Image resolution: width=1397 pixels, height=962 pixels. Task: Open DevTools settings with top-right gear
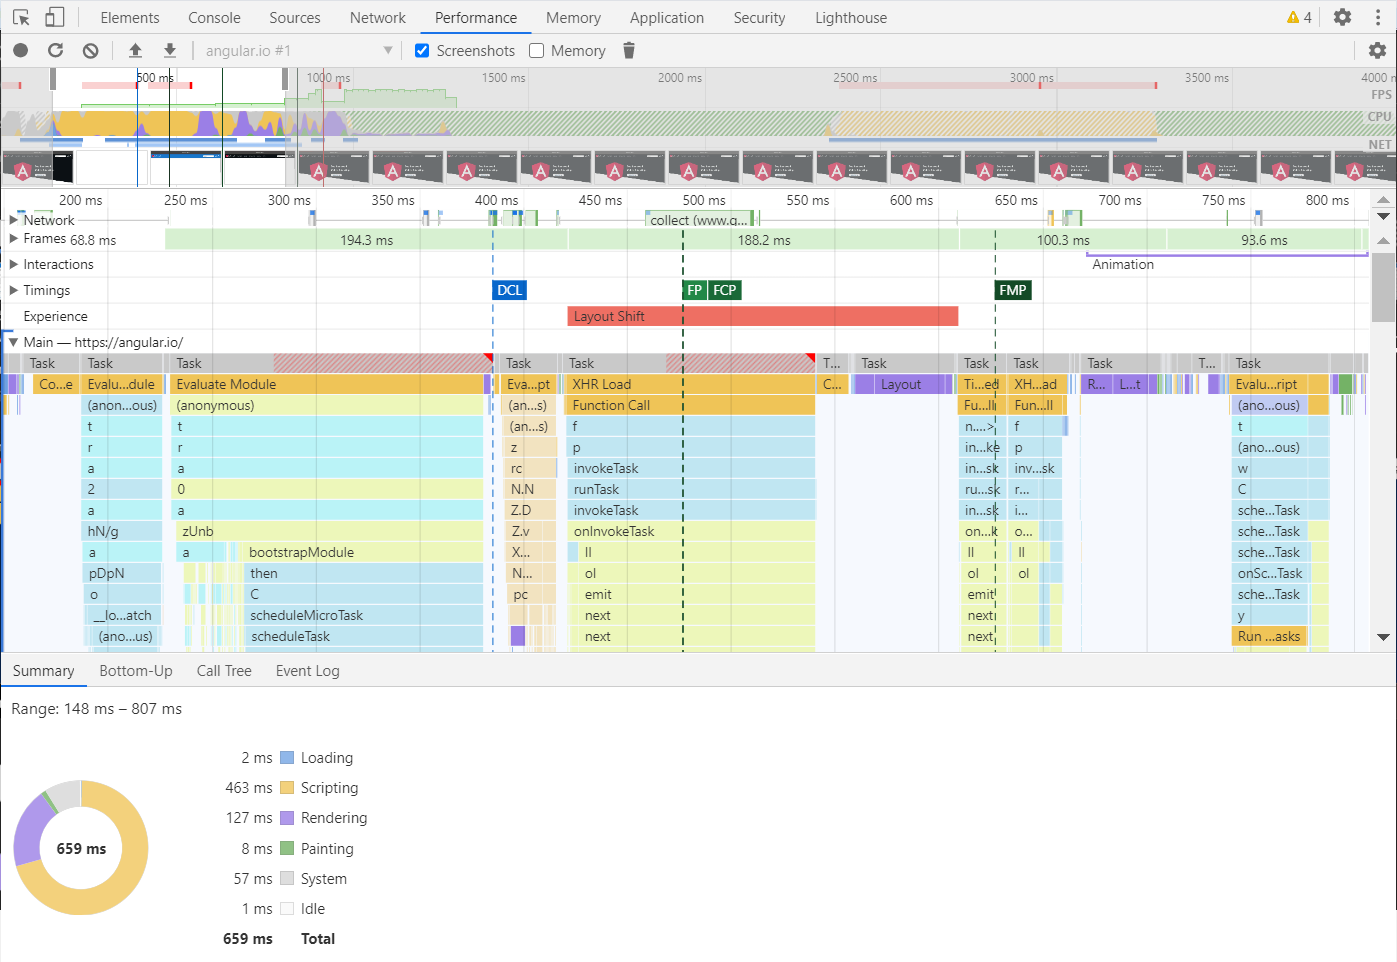pos(1341,17)
